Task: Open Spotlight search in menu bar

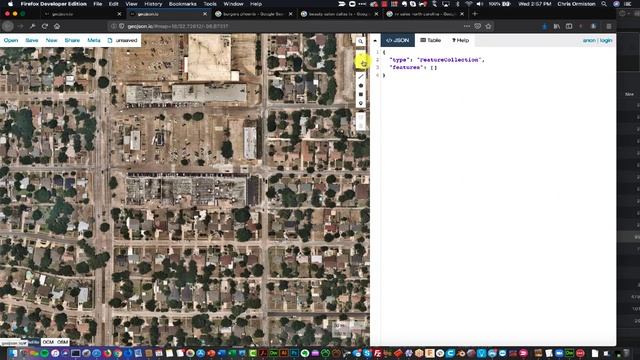Action: pyautogui.click(x=604, y=4)
